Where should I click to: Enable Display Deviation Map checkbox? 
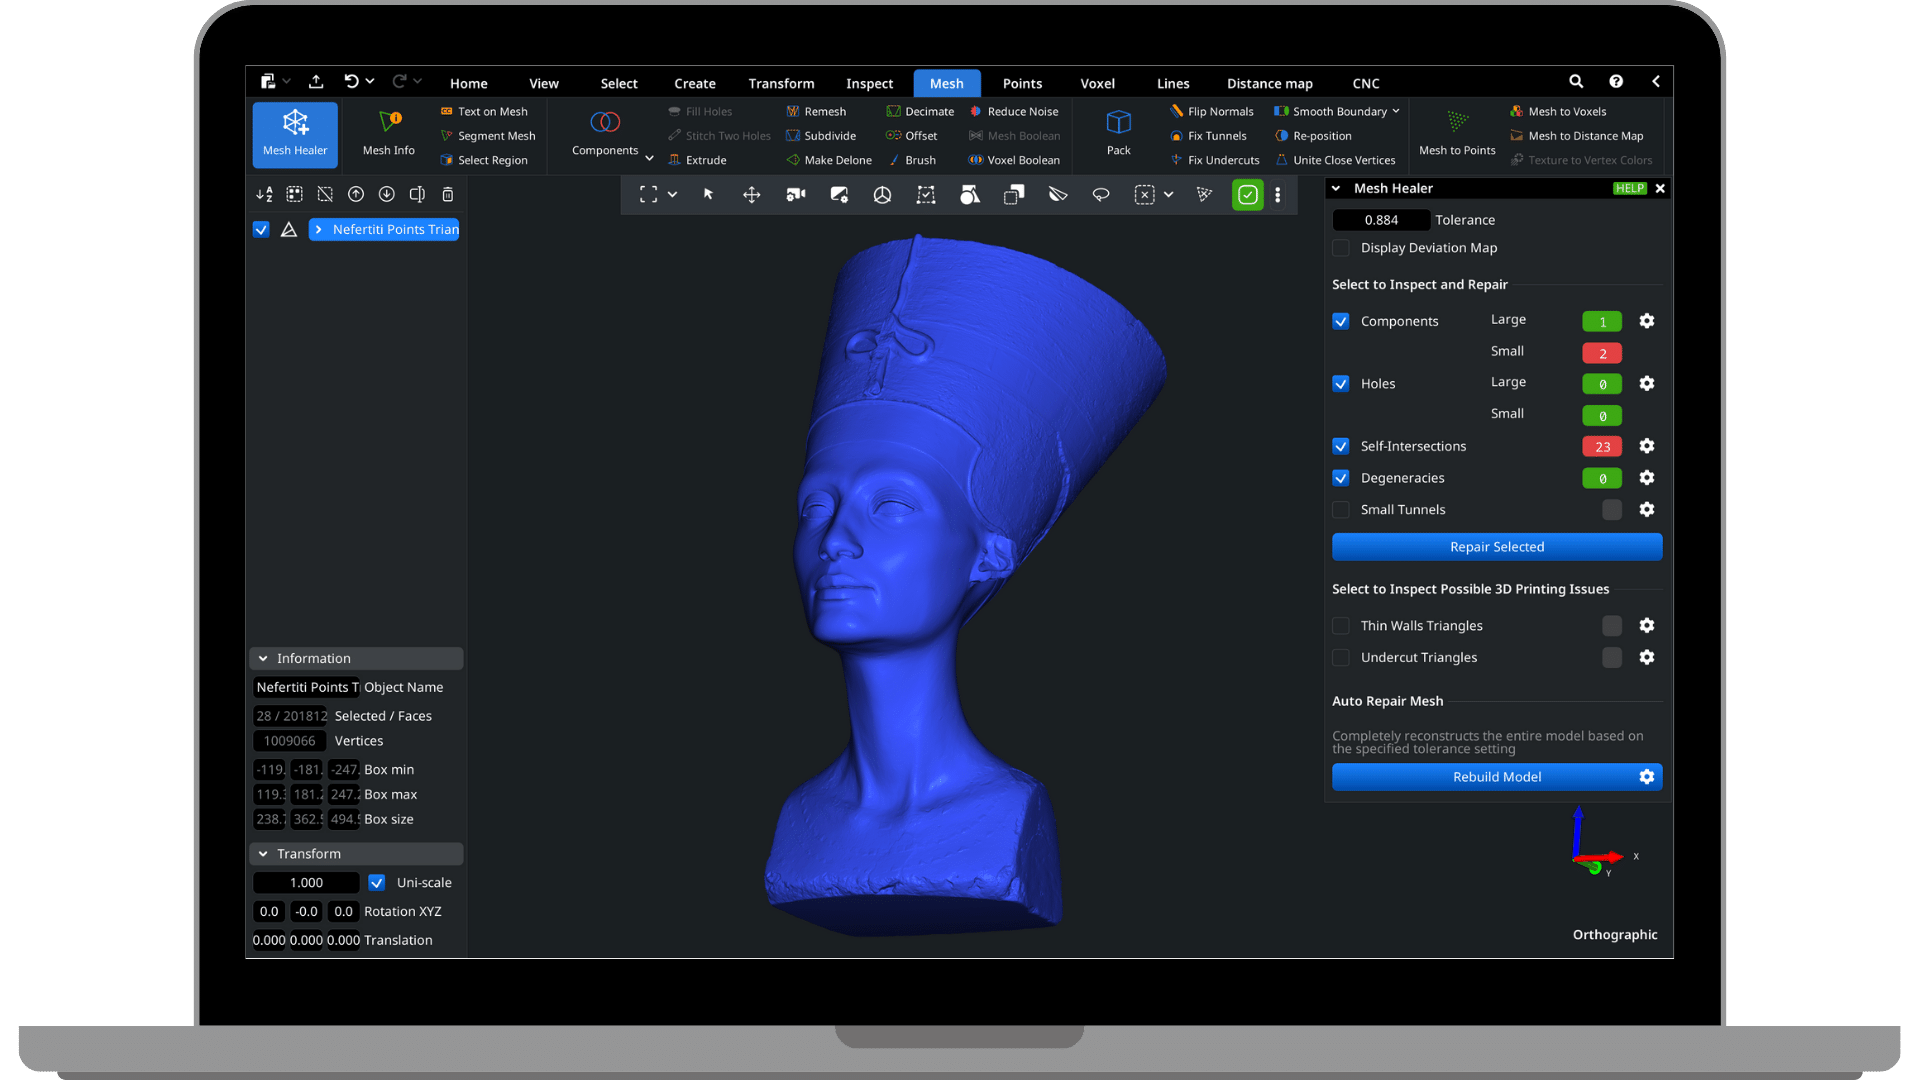point(1341,248)
